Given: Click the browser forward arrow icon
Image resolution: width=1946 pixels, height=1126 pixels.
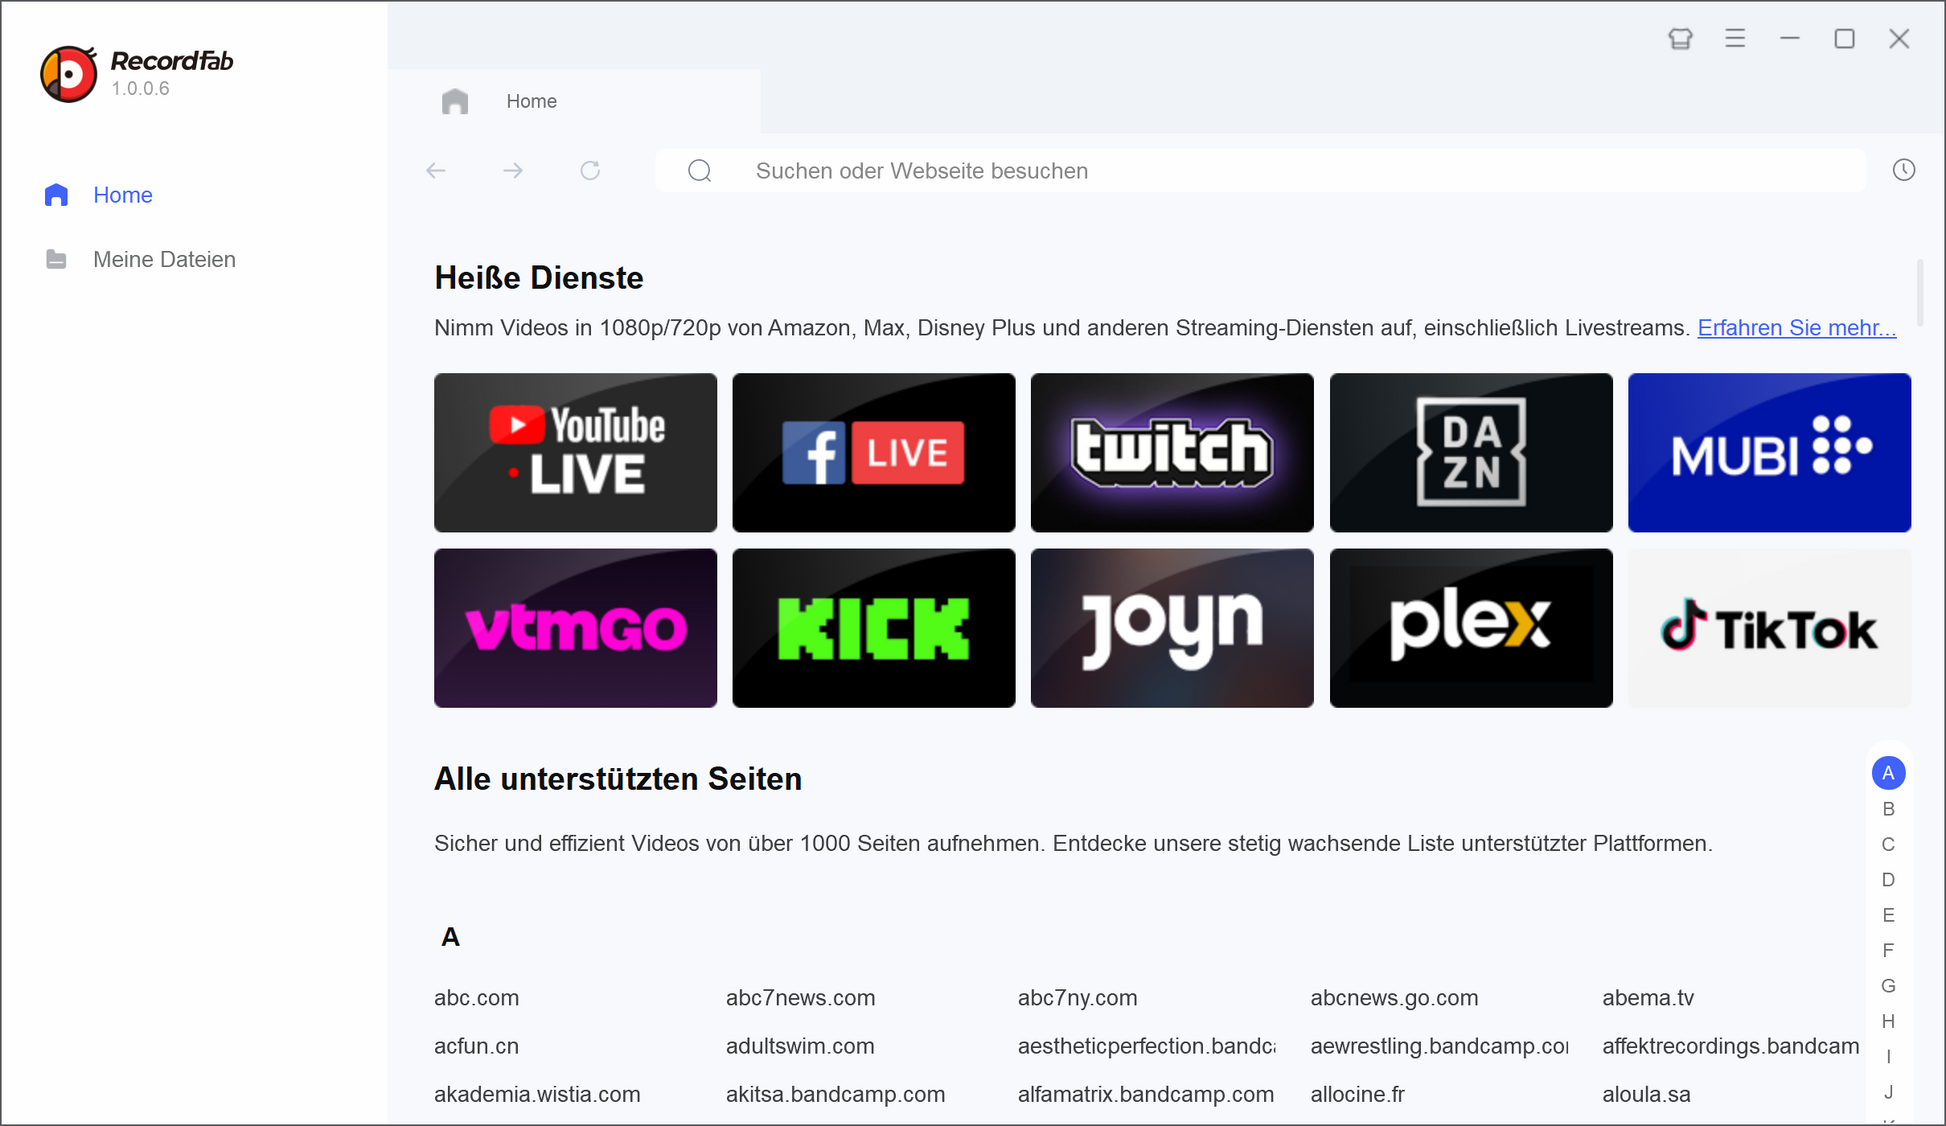Looking at the screenshot, I should 513,171.
